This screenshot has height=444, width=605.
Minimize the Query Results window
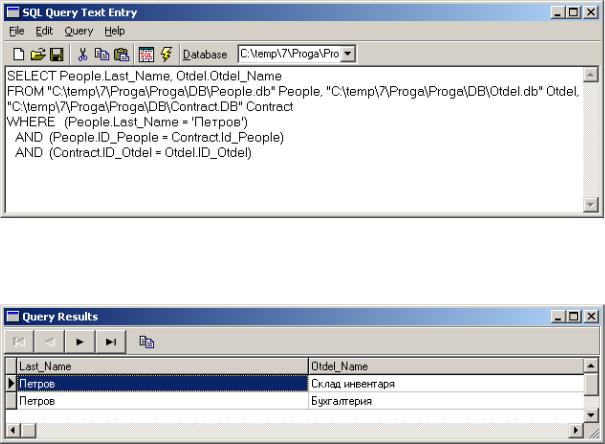tap(557, 317)
